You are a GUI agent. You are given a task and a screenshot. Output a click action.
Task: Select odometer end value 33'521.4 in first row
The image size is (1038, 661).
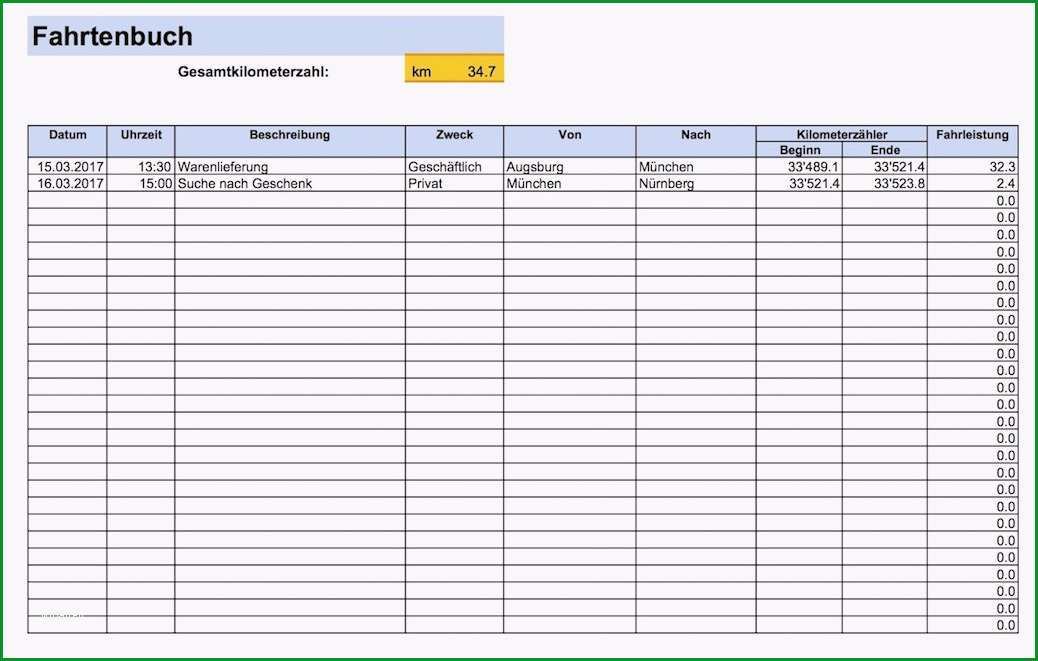(884, 166)
